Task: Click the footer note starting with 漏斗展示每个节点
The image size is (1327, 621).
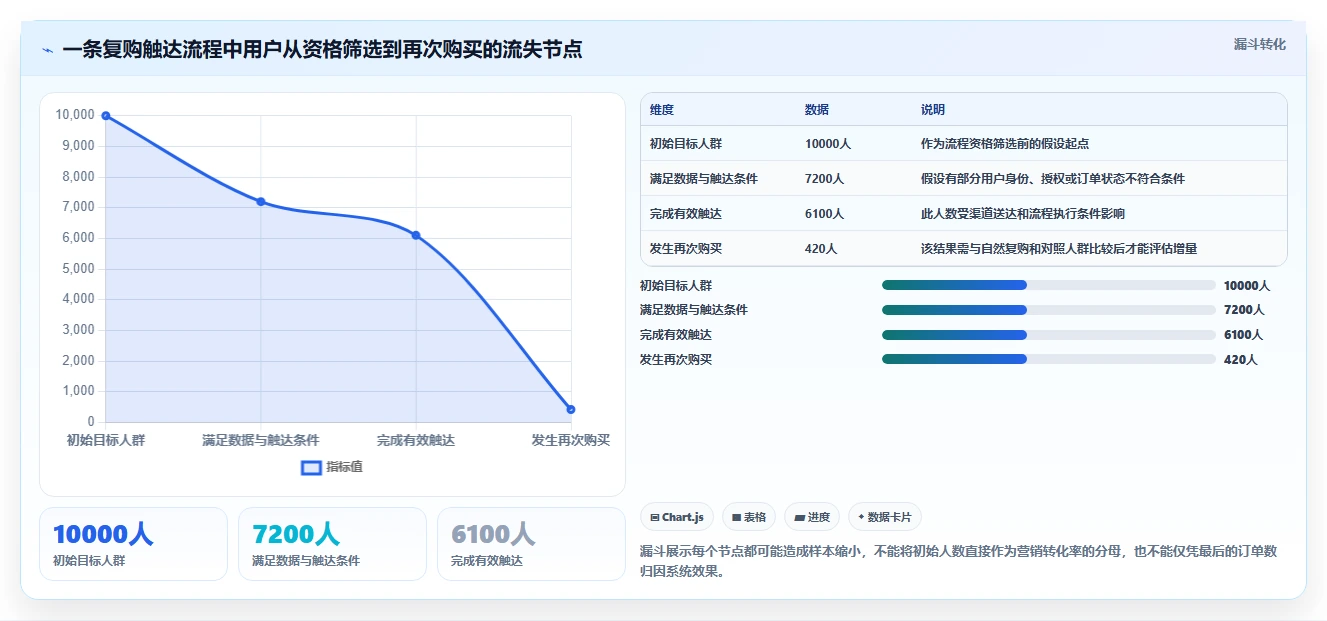Action: (958, 561)
